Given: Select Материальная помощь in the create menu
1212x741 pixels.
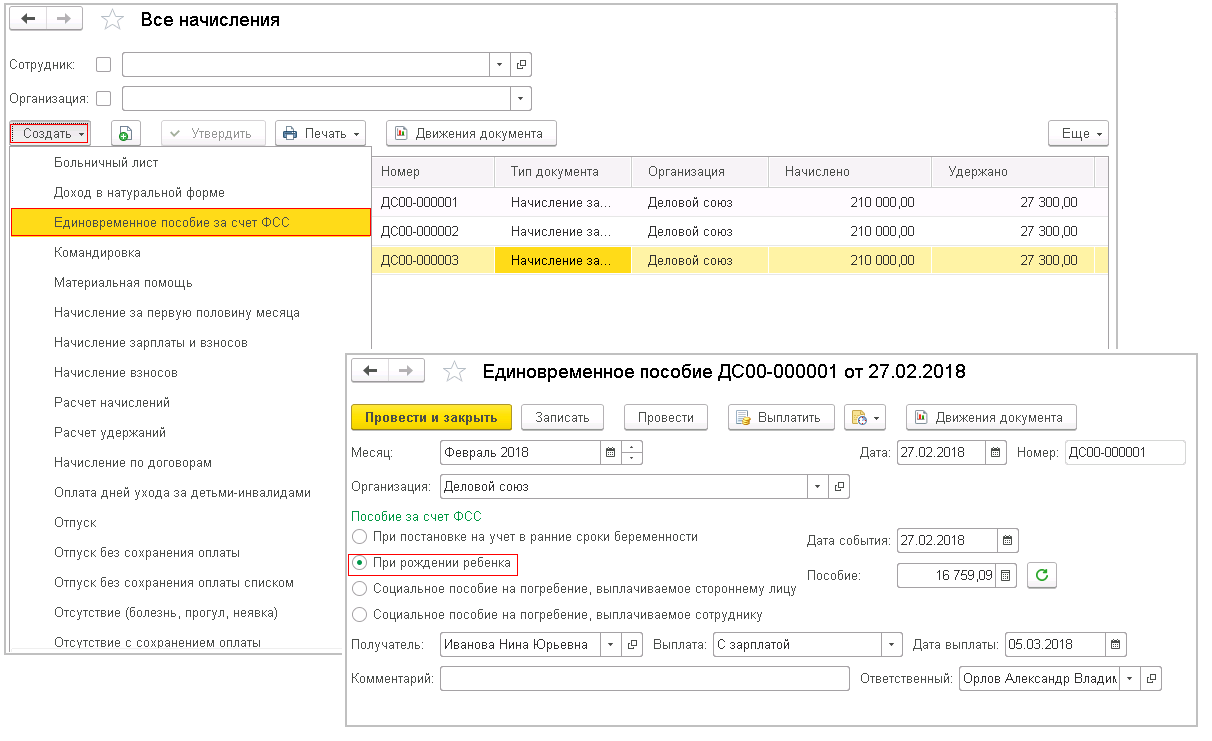Looking at the screenshot, I should (123, 283).
